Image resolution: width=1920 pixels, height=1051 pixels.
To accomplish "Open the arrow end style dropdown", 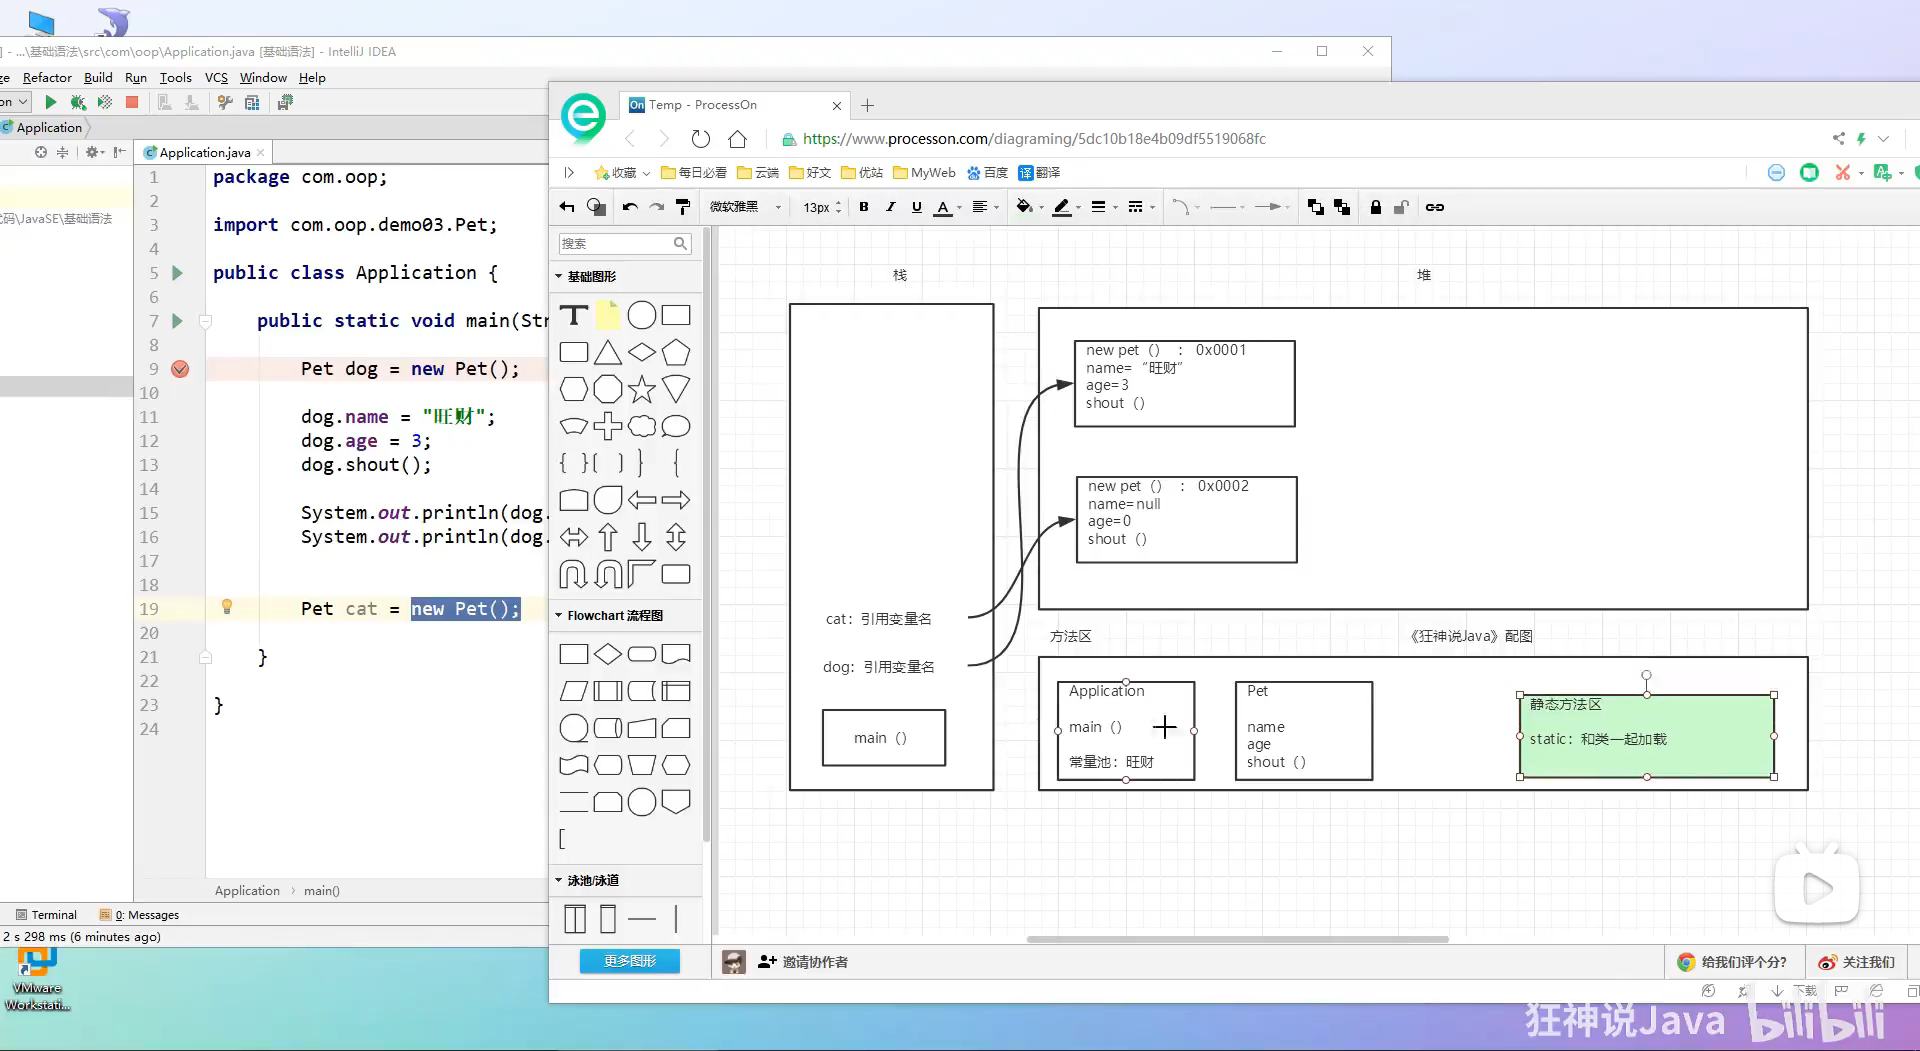I will 1272,207.
